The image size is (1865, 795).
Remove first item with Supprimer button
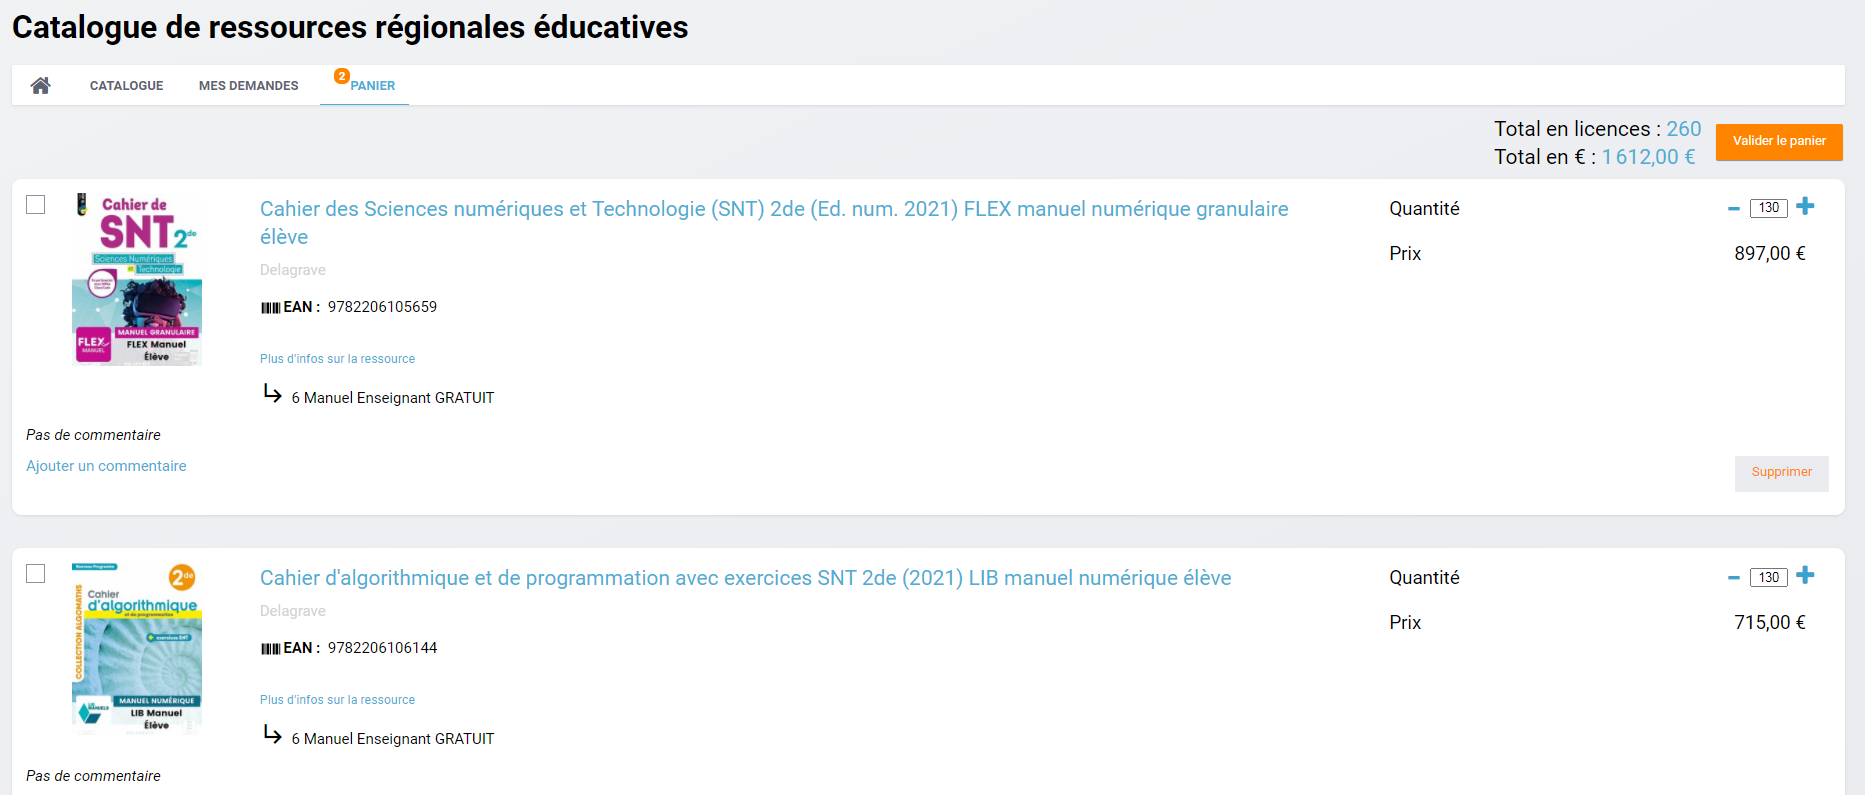[x=1781, y=472]
